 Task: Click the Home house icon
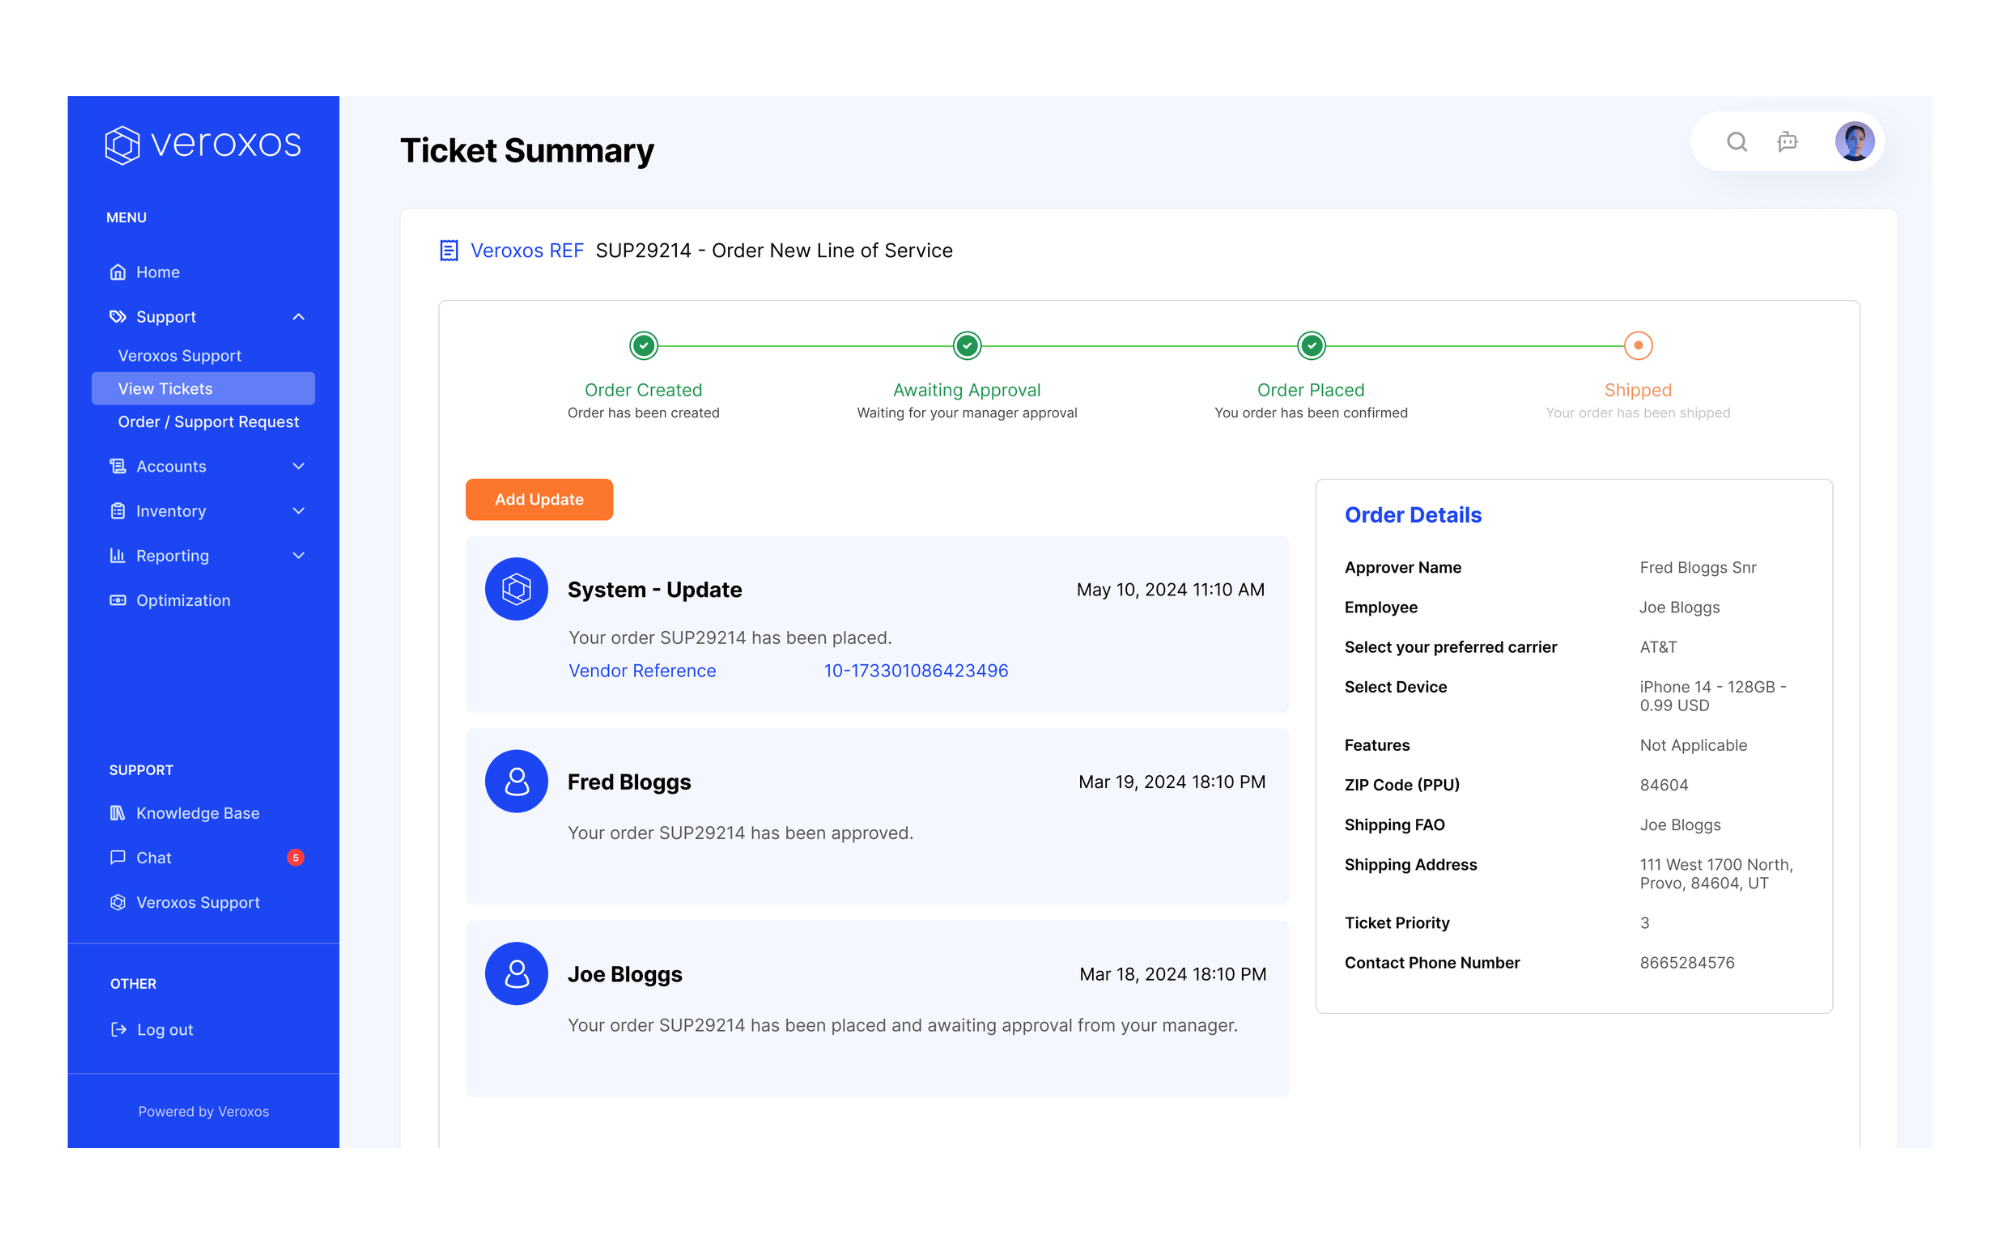click(118, 272)
